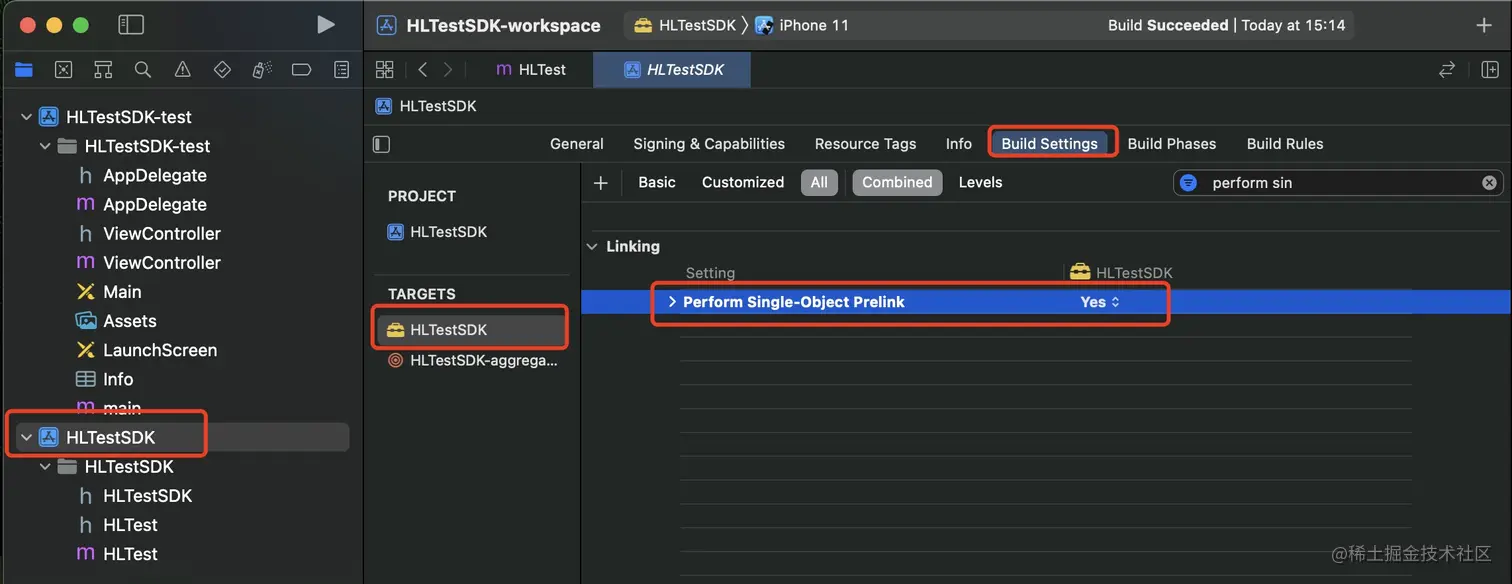Screen dimensions: 1512x584
Task: Open the Find navigator magnifier icon
Action: tap(143, 70)
